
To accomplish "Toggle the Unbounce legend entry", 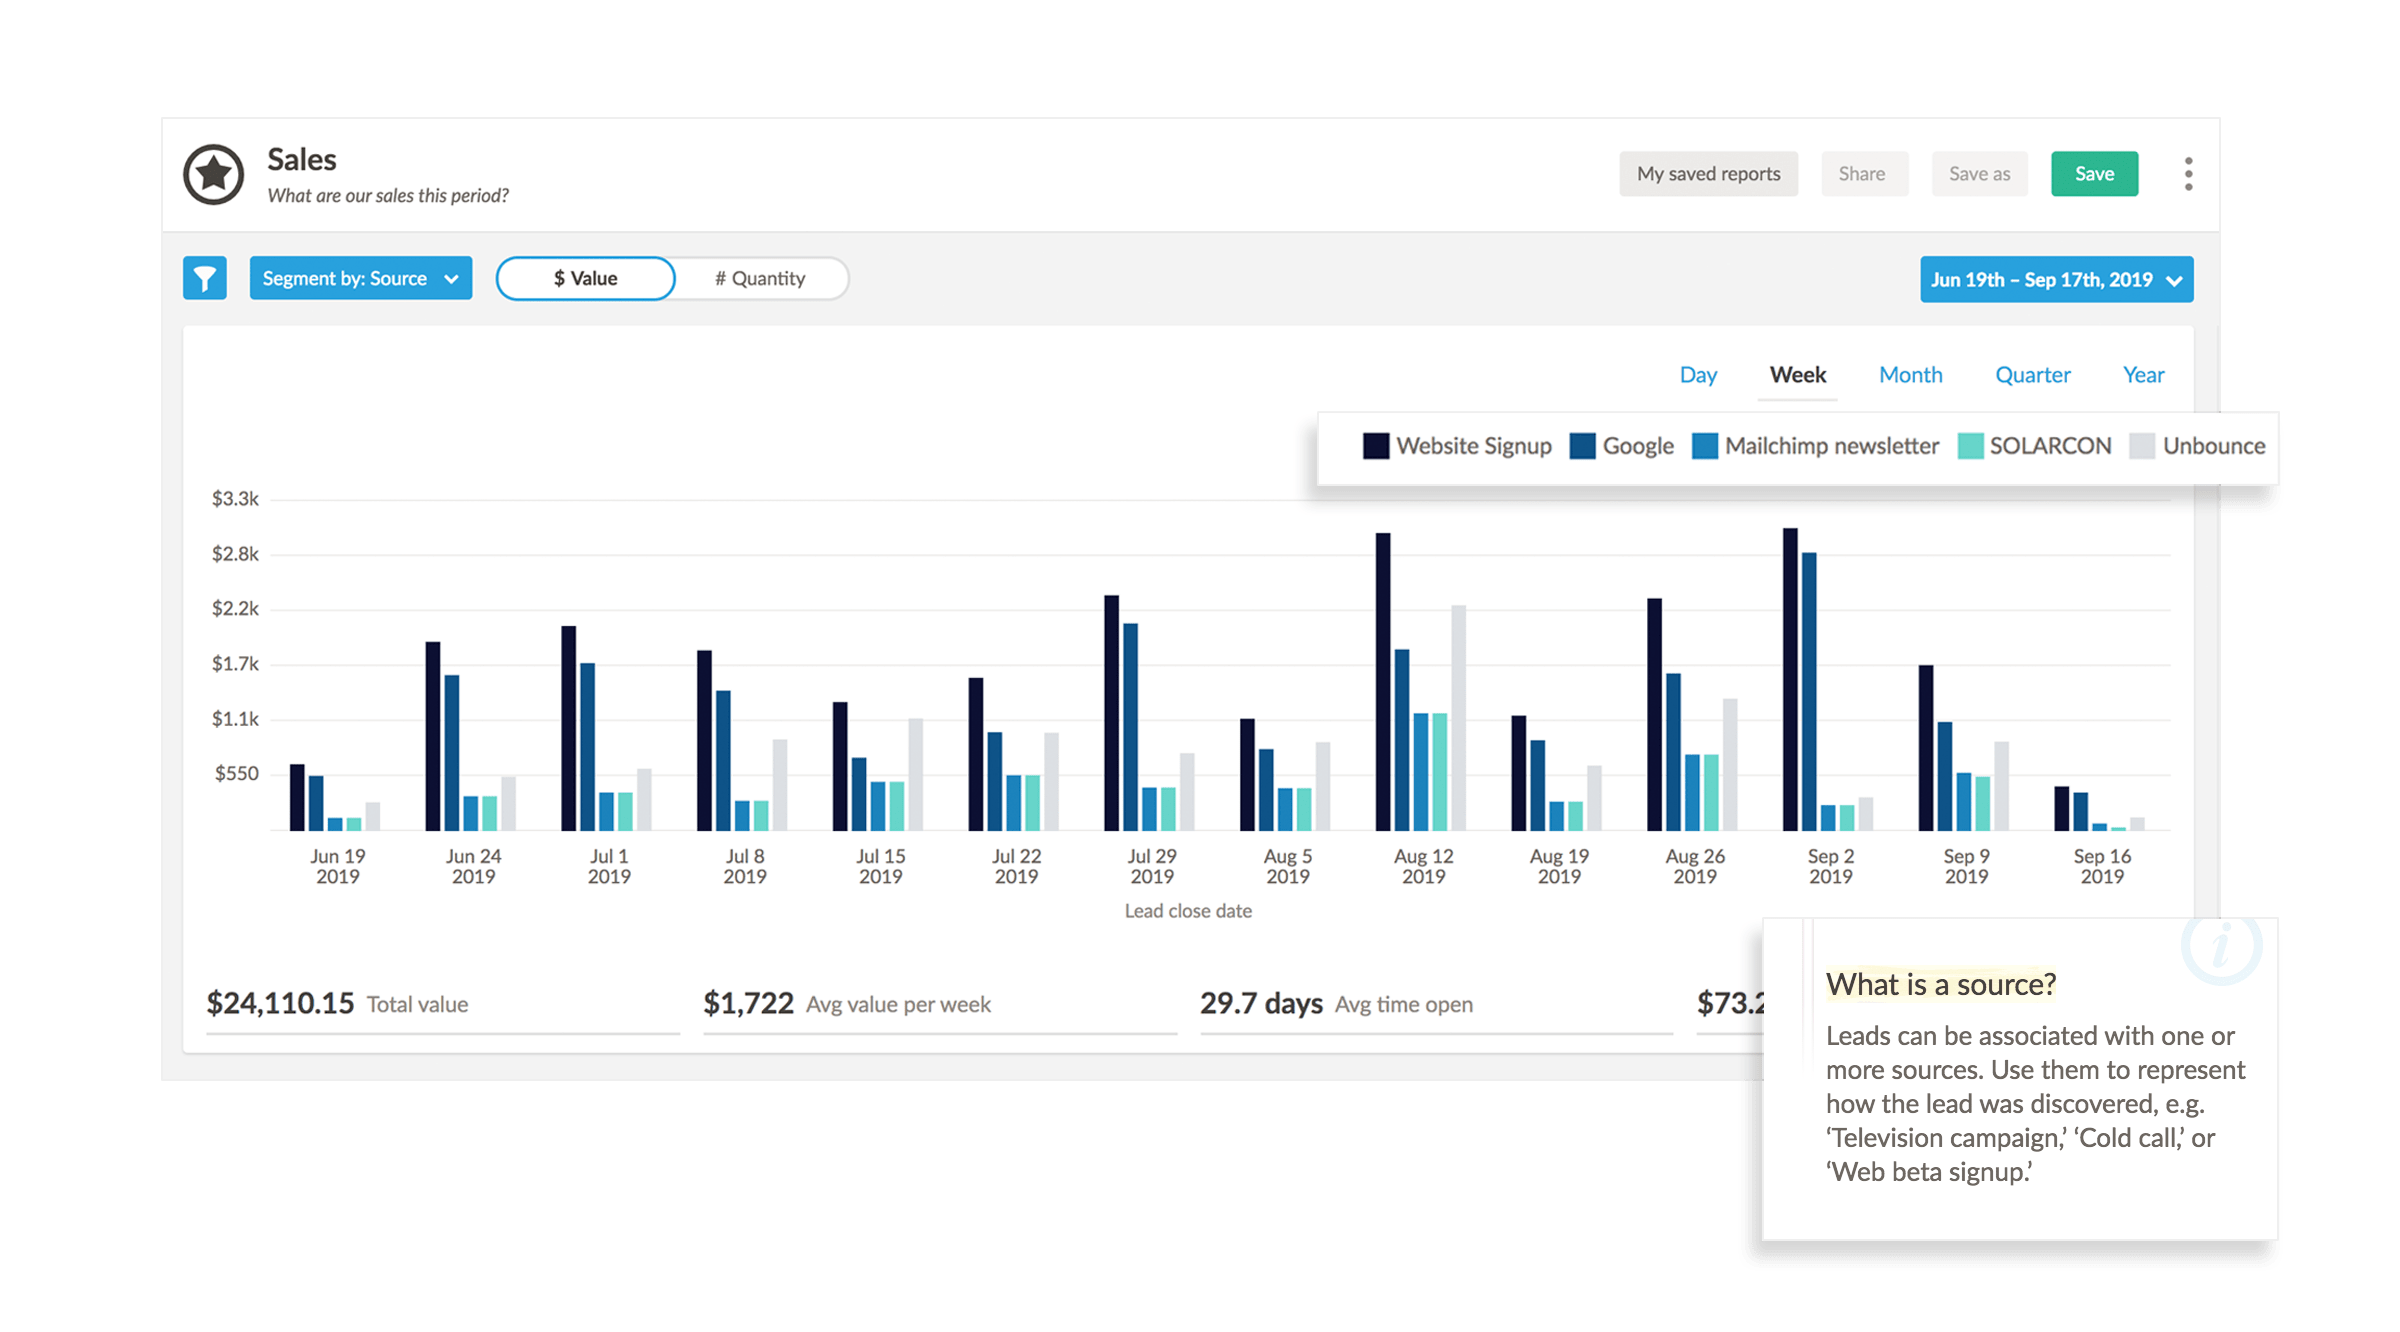I will click(2198, 446).
